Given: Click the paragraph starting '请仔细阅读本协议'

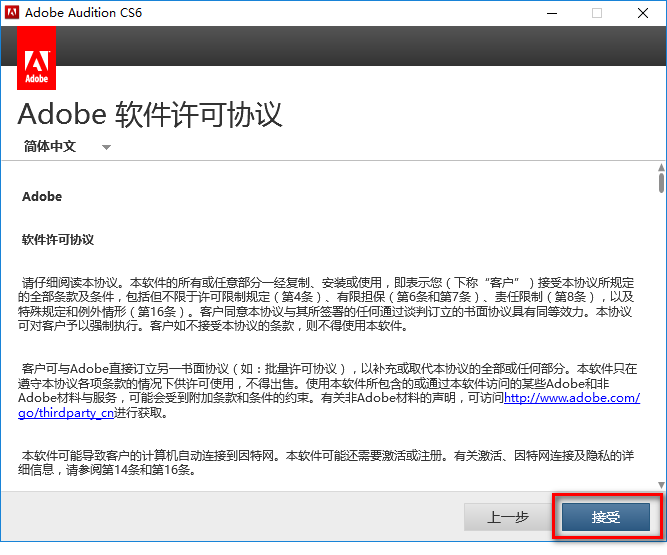Looking at the screenshot, I should [326, 304].
